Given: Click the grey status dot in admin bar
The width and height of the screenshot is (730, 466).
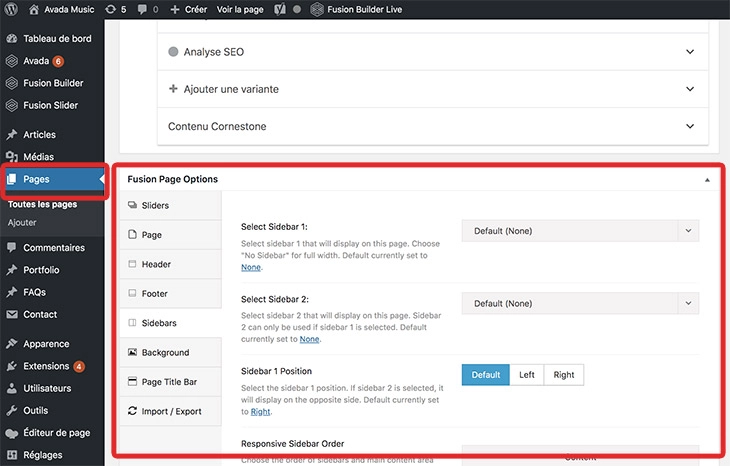Looking at the screenshot, I should pos(297,9).
